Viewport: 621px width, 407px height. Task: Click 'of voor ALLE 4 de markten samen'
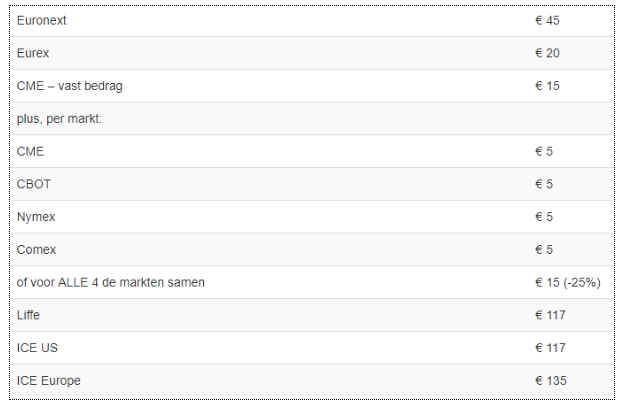click(111, 283)
